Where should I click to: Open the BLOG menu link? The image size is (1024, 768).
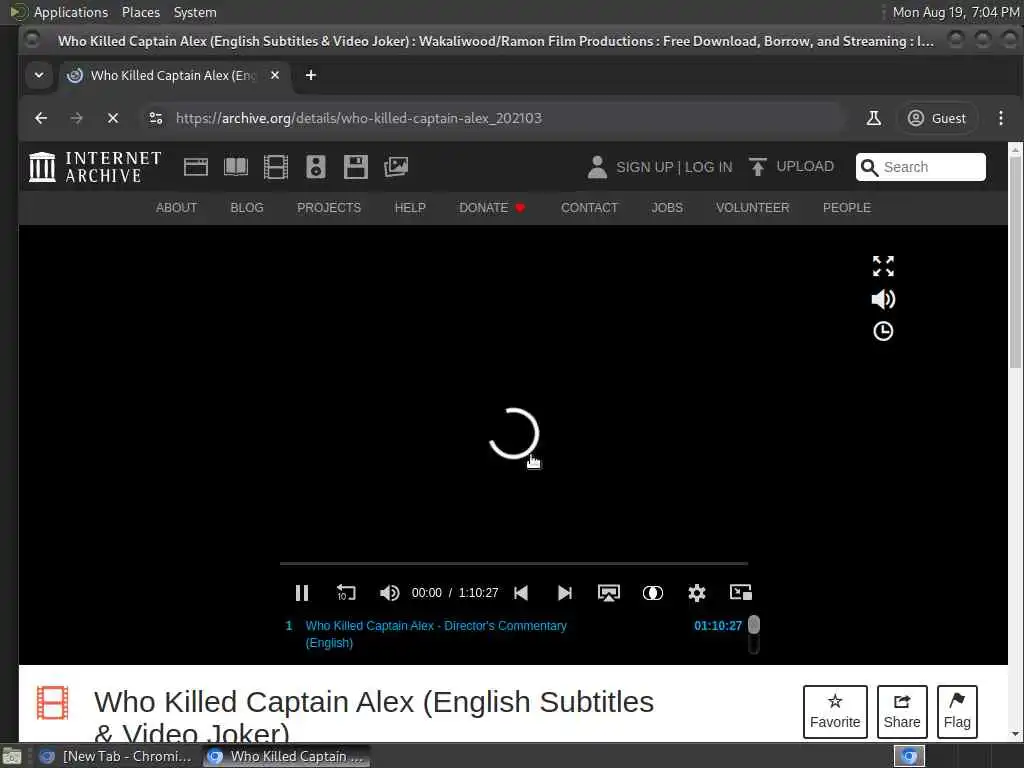click(x=247, y=208)
